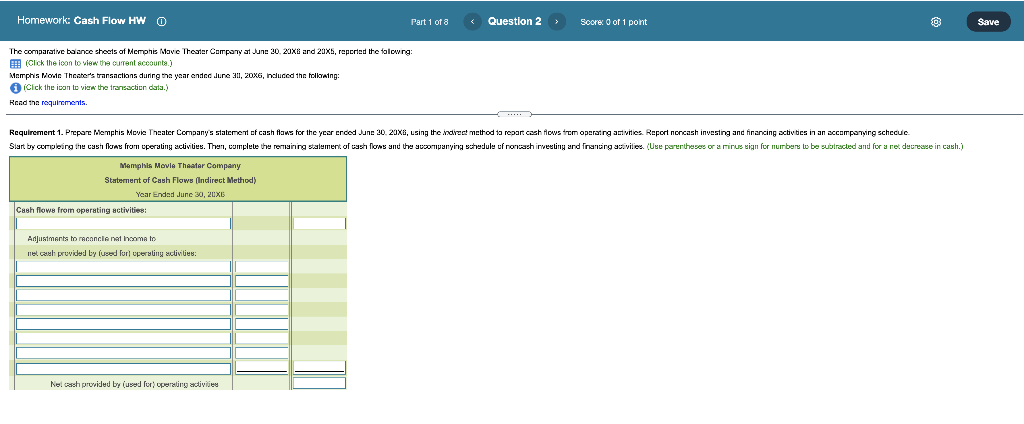Viewport: 1024px width, 424px height.
Task: Click 'Click the icon to view the transaction data' text
Action: 96,87
